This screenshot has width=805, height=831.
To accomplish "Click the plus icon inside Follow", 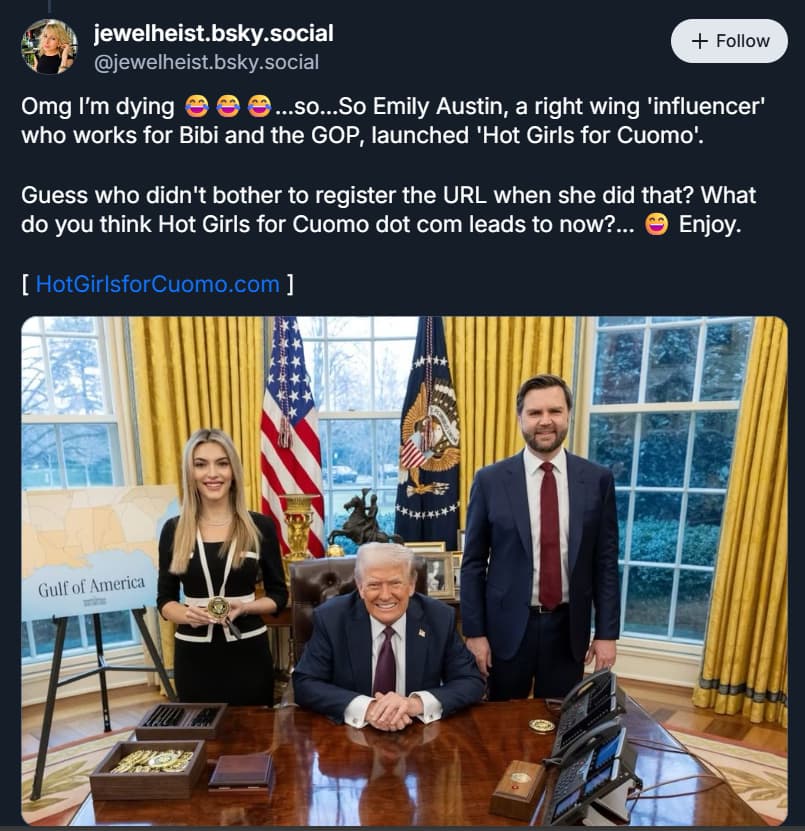I will 700,41.
